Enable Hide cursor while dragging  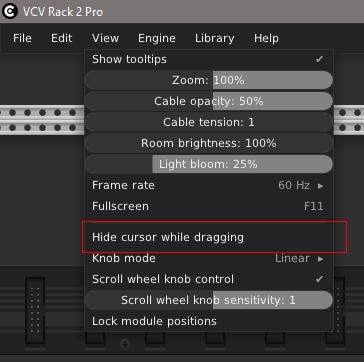coord(209,237)
